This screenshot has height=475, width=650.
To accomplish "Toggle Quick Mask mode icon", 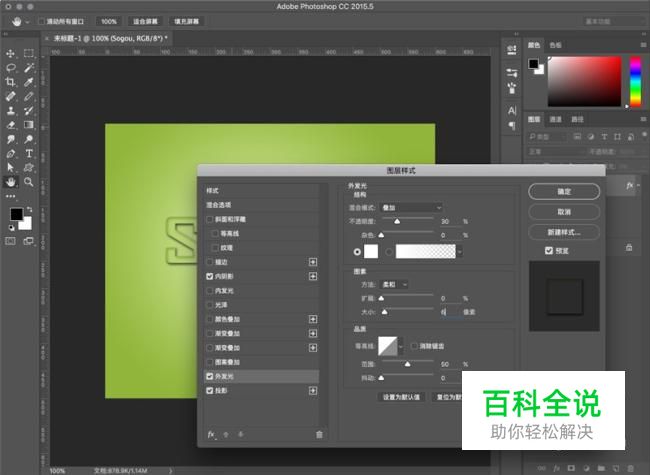I will (x=10, y=241).
